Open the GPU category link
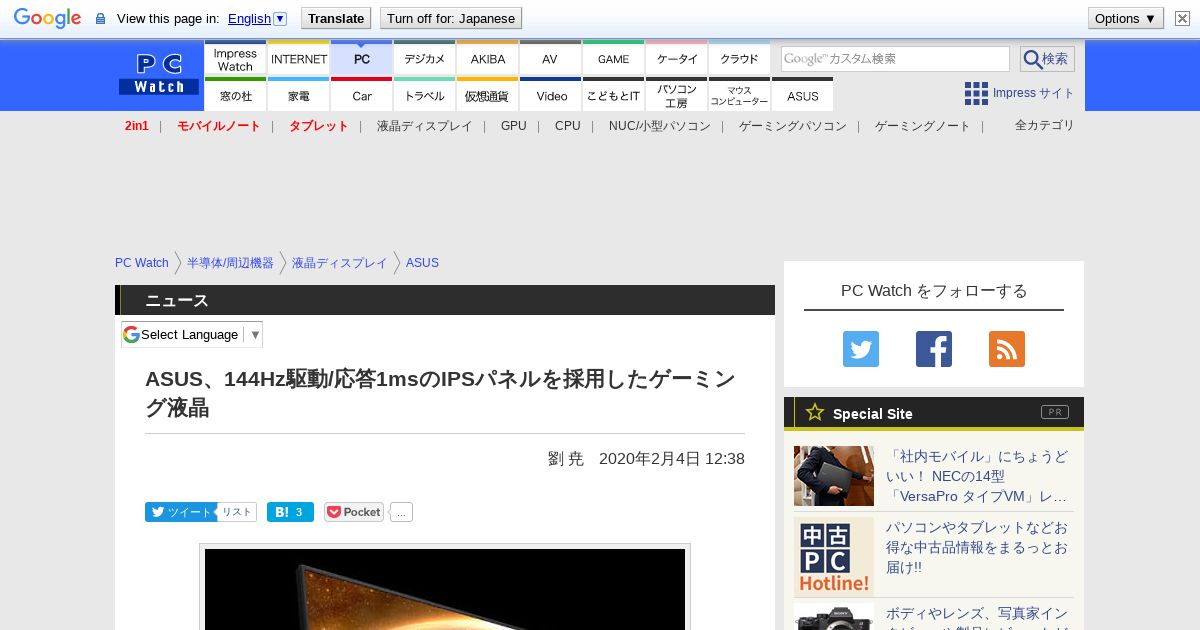The image size is (1200, 630). coord(514,126)
